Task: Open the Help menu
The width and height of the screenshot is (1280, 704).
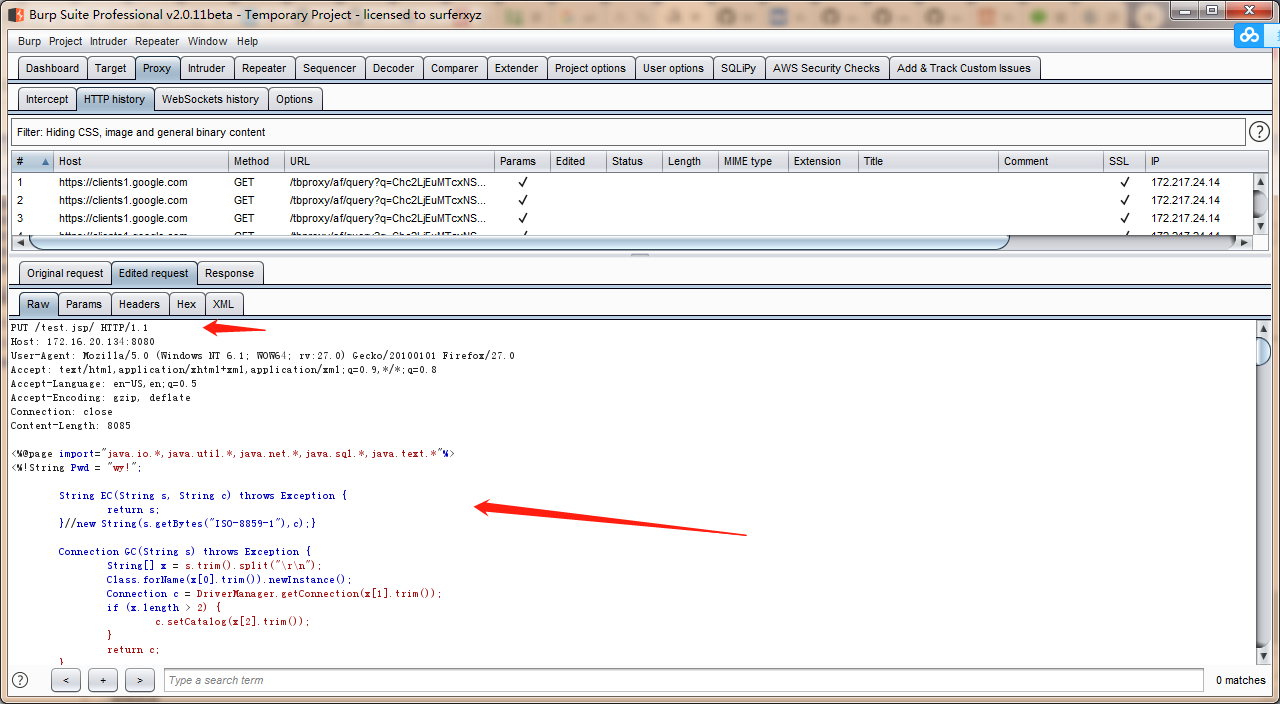Action: click(247, 41)
